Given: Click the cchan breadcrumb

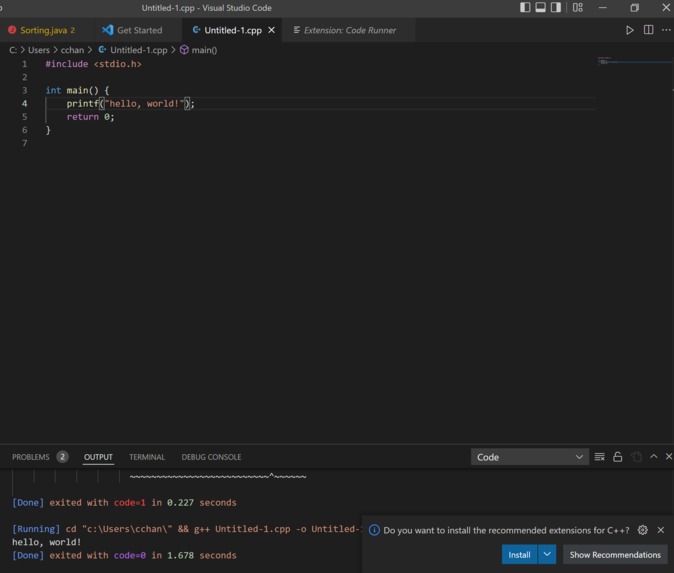Looking at the screenshot, I should [72, 50].
